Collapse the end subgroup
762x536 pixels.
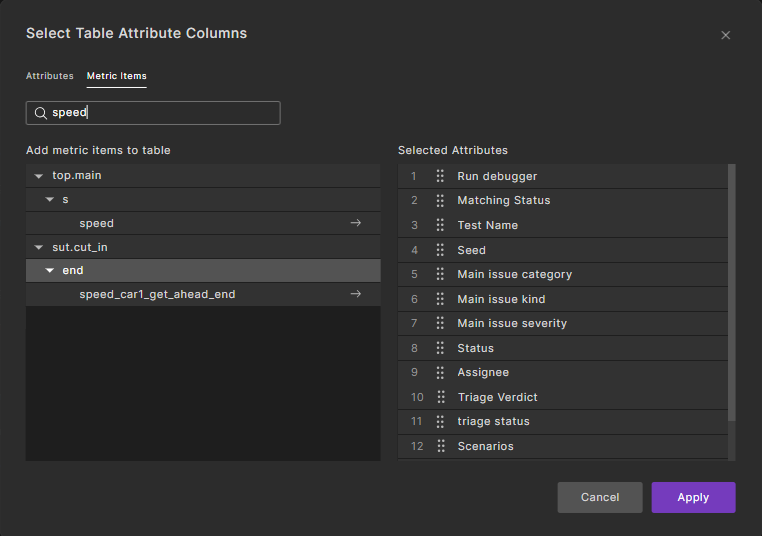click(50, 271)
